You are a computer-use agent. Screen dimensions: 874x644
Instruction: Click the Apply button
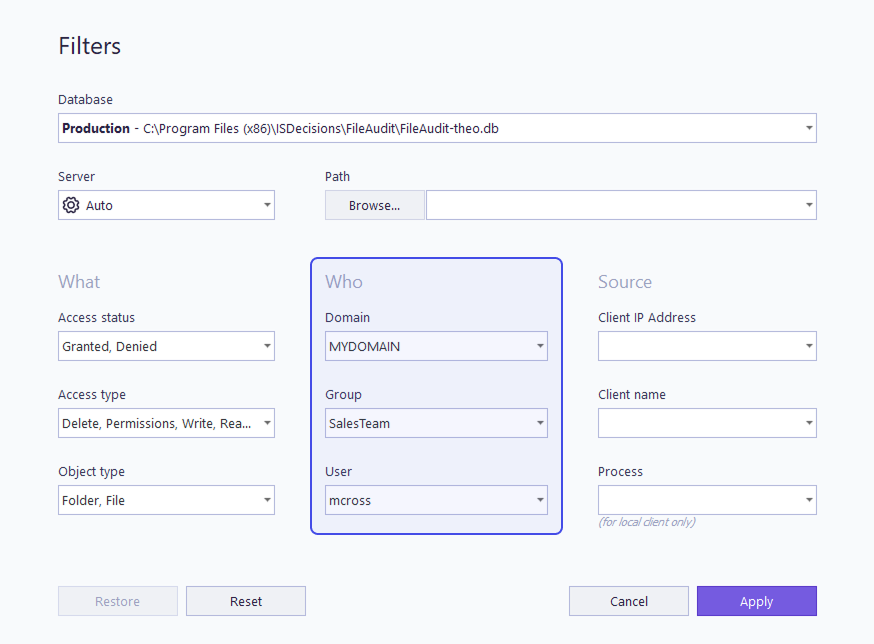[756, 601]
